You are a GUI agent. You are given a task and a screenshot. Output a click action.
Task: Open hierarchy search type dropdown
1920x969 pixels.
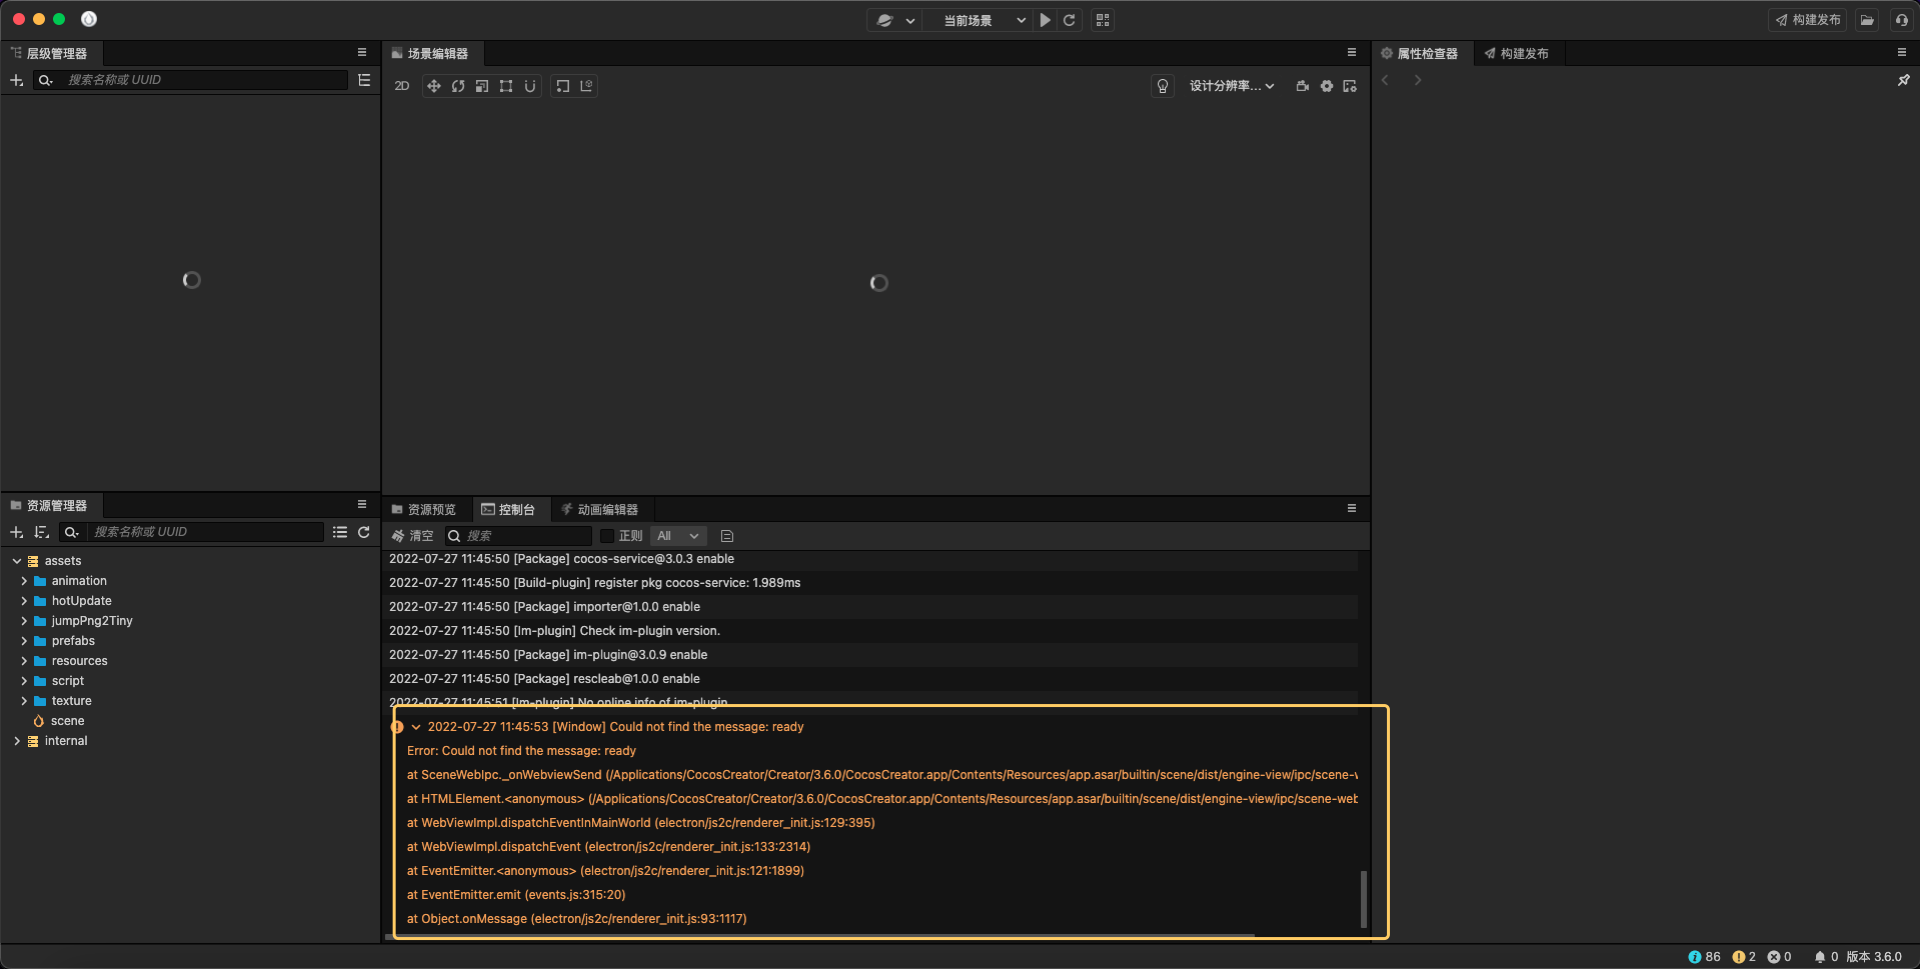pyautogui.click(x=45, y=80)
